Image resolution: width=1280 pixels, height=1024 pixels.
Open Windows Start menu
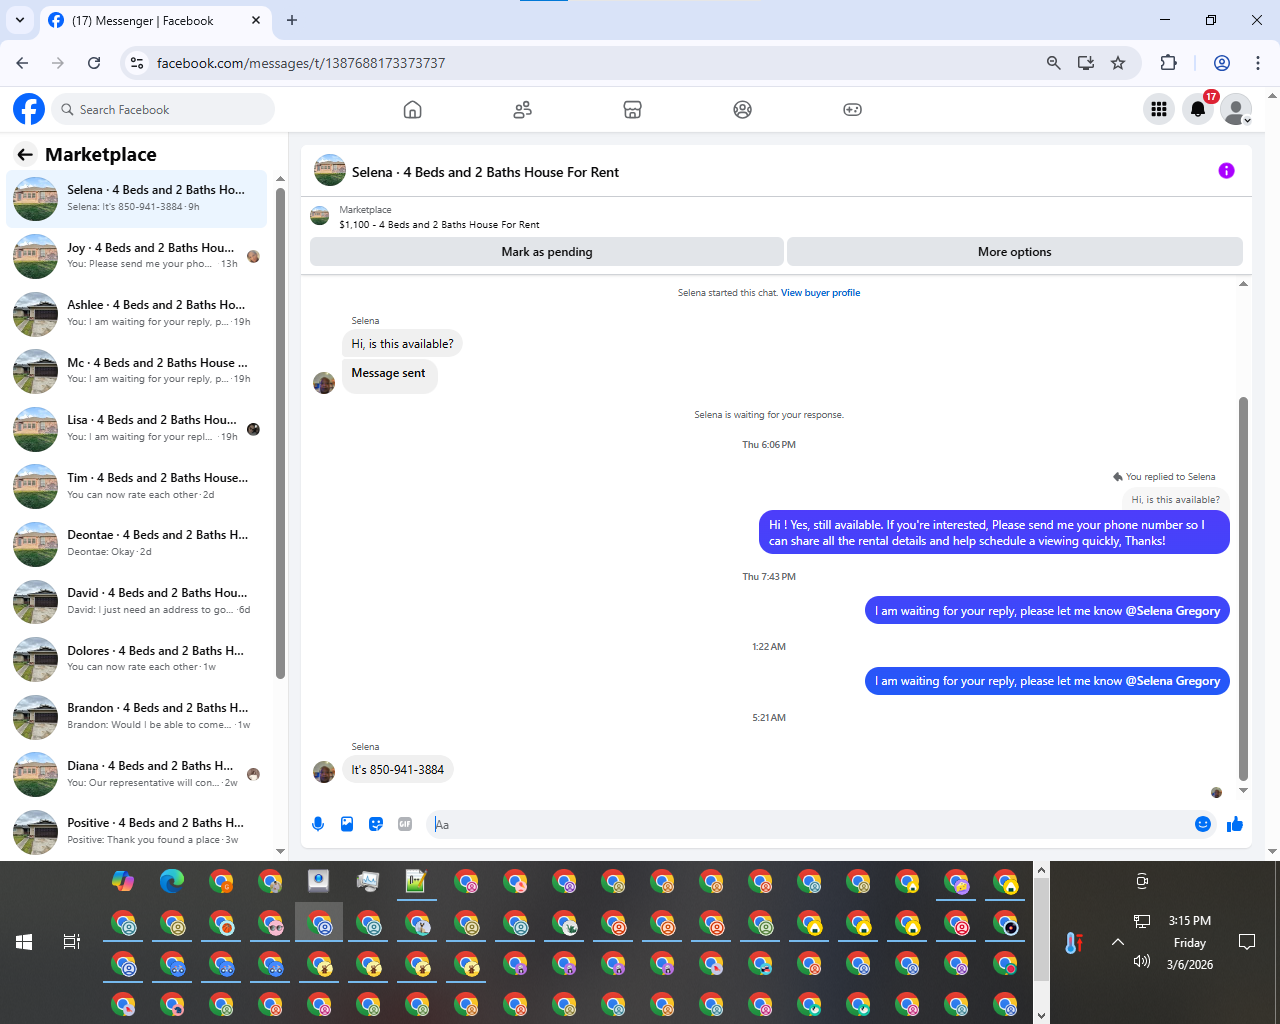tap(24, 942)
